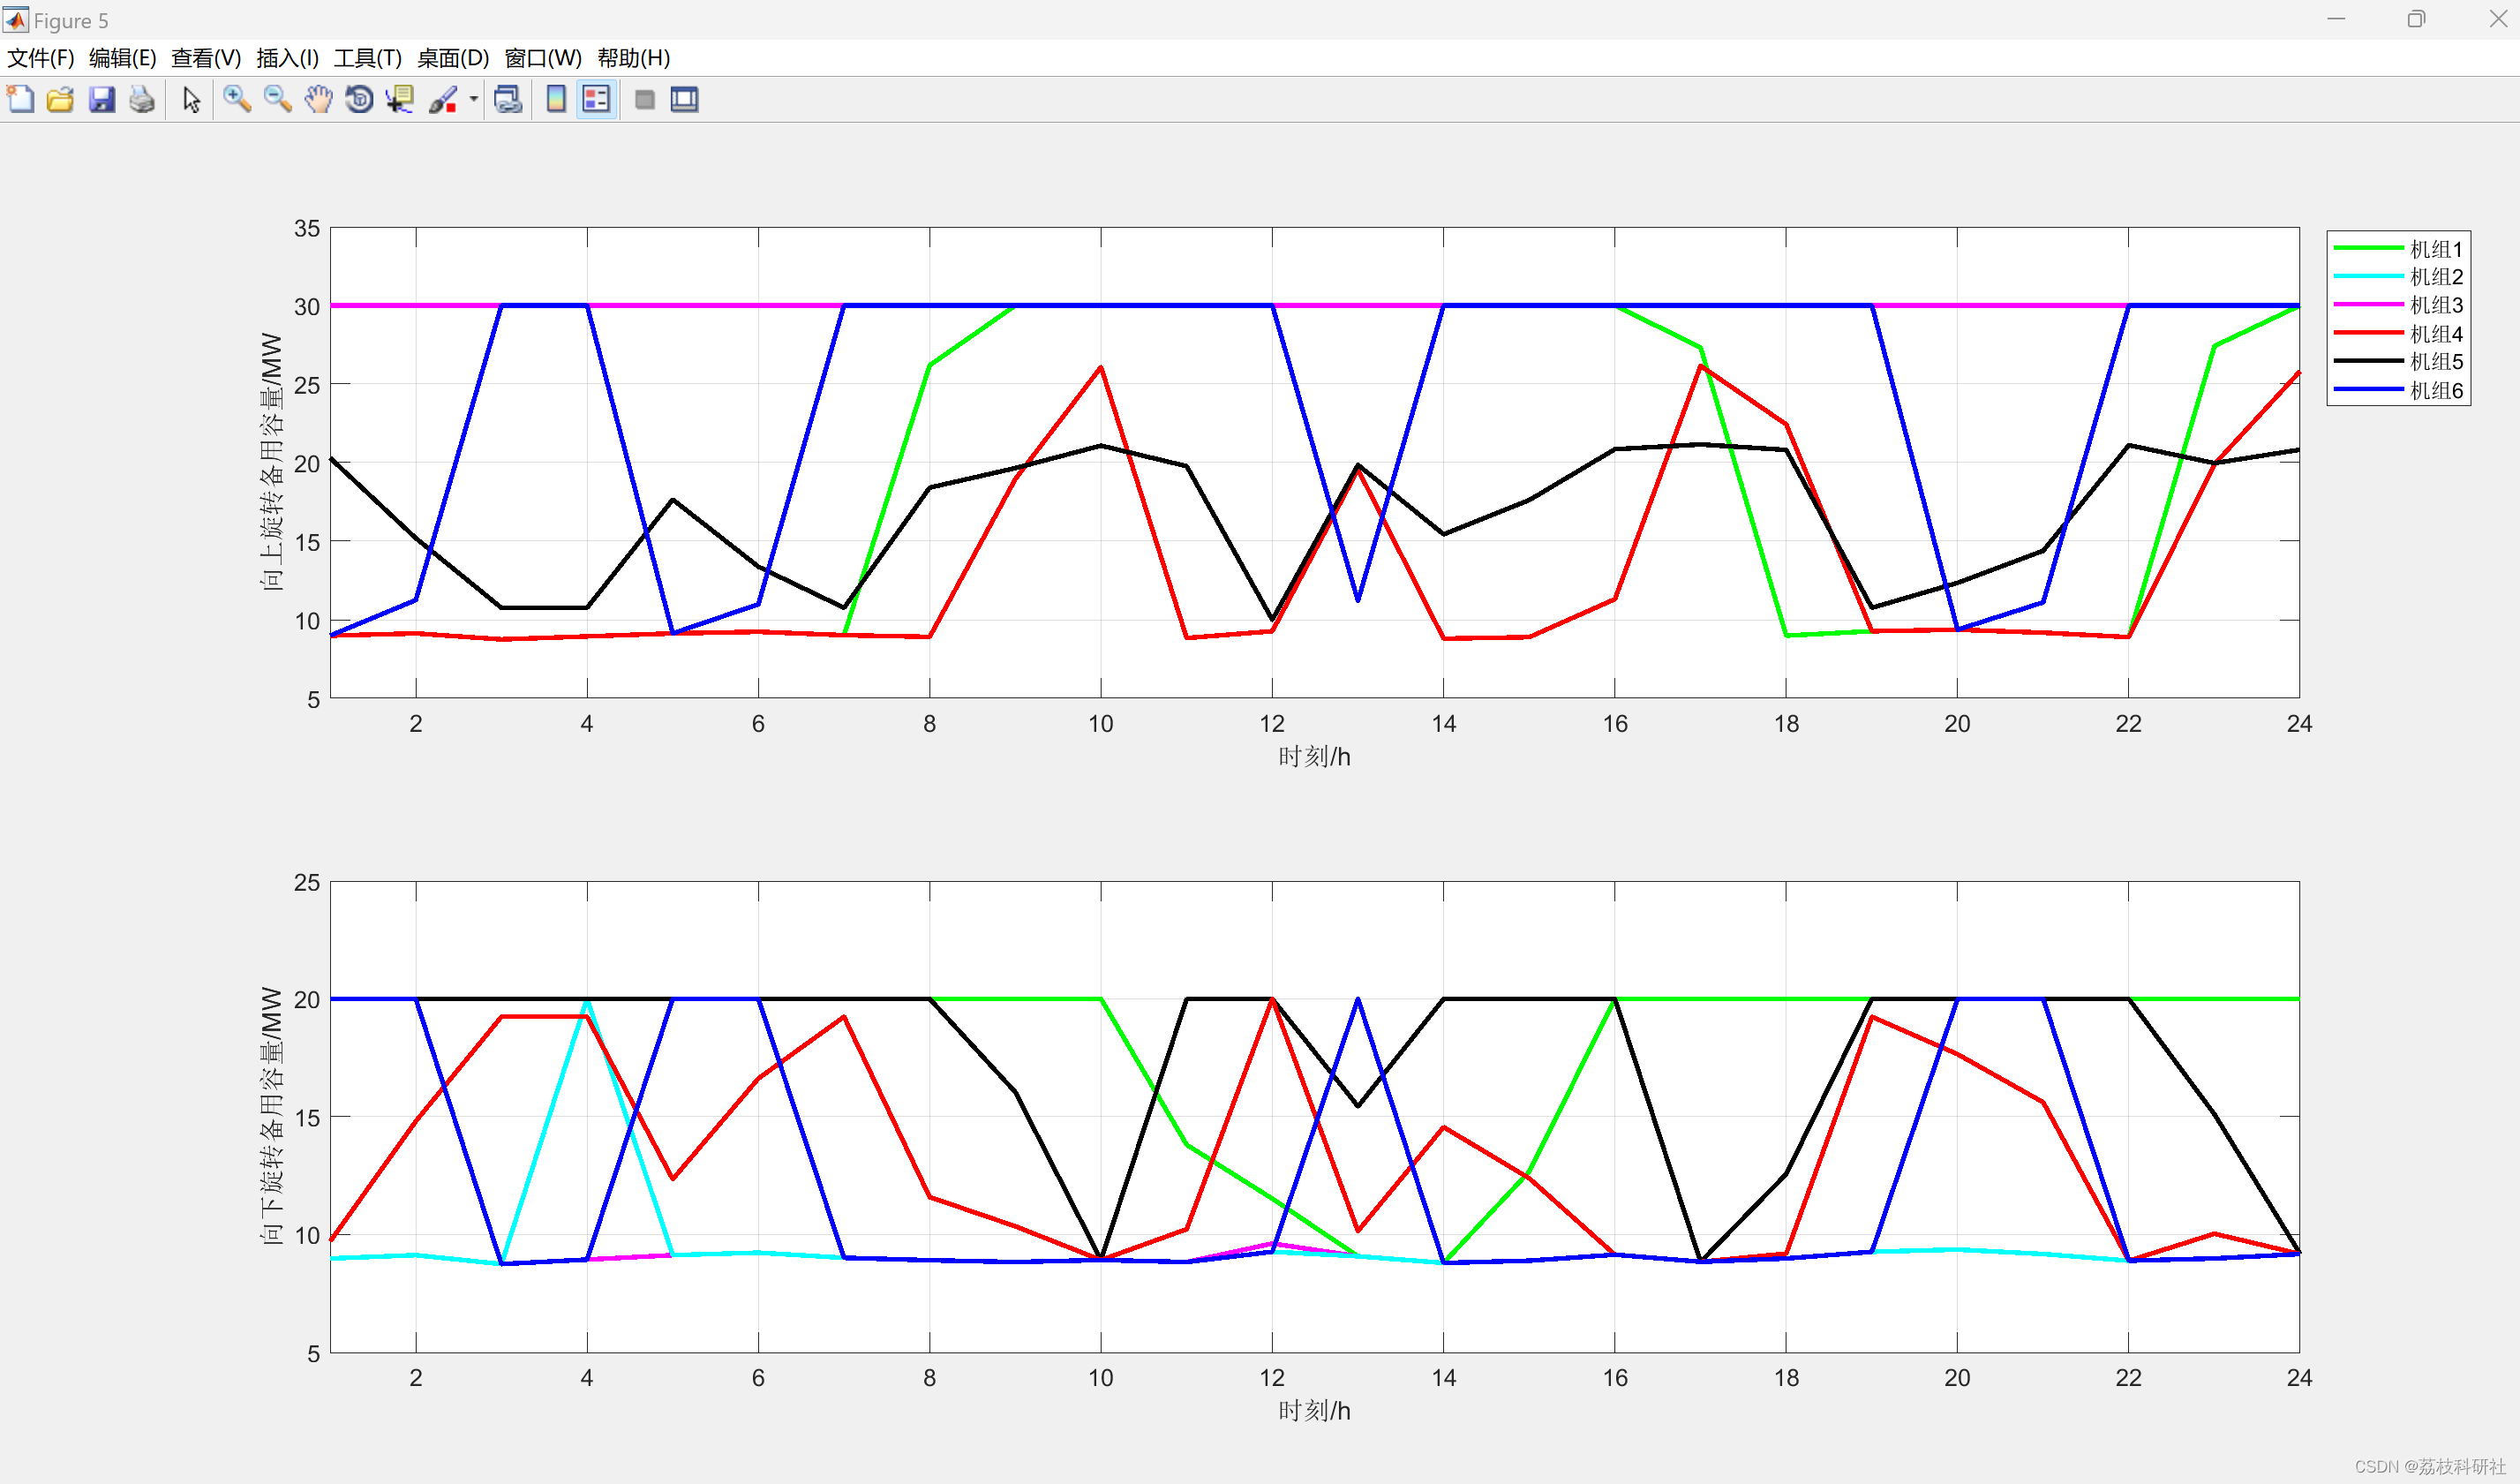Toggle the Insert Colorbar button
Viewport: 2520px width, 1484px height.
556,99
